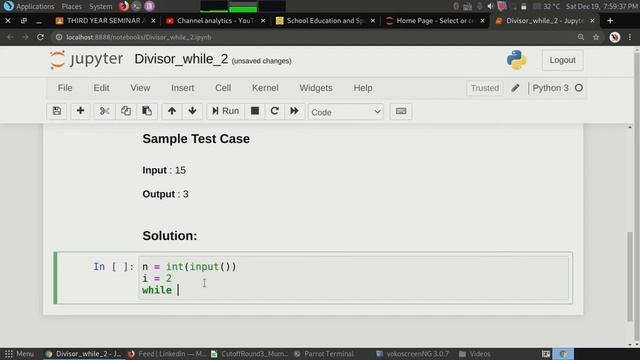Click the zoom magnifier icon in address bar
Viewport: 640px width, 360px height.
pos(581,37)
